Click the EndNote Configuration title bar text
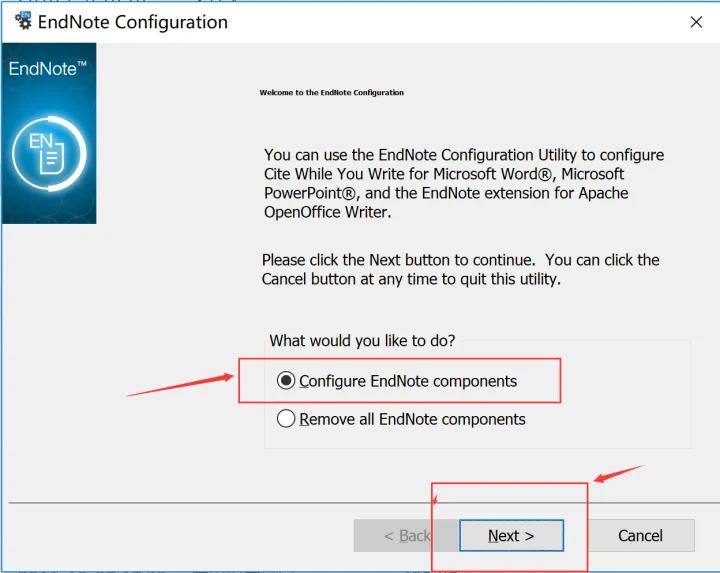Image resolution: width=720 pixels, height=573 pixels. point(132,21)
